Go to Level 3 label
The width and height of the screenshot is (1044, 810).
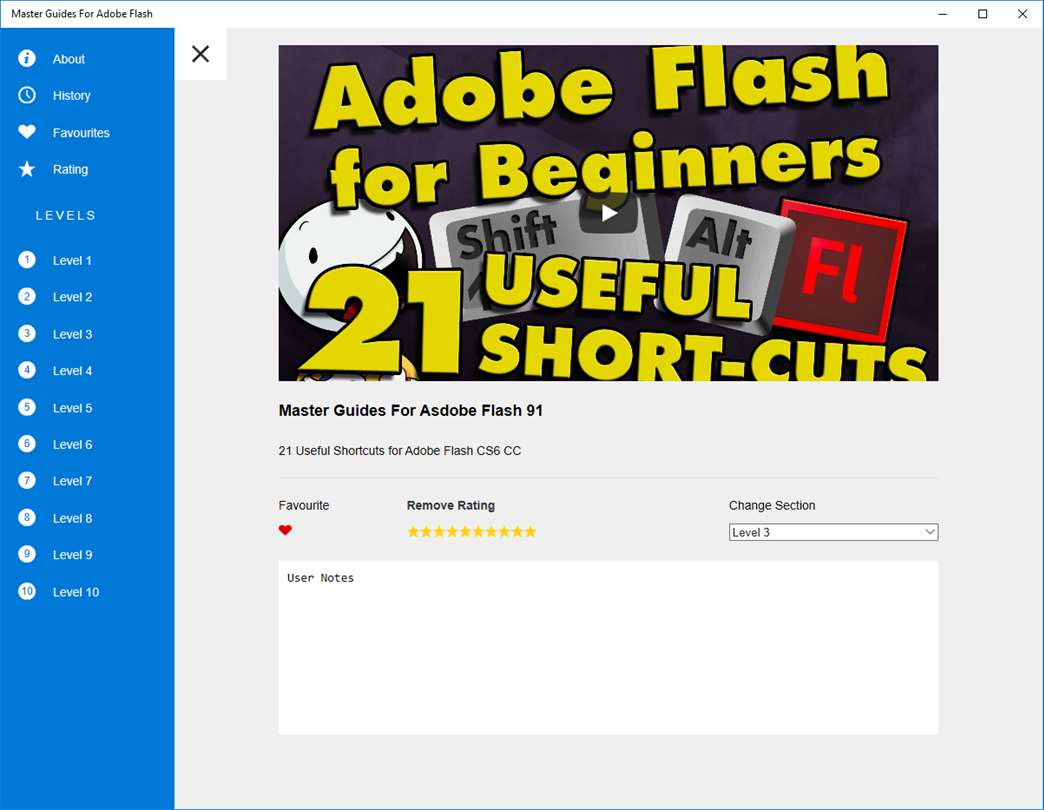point(73,334)
